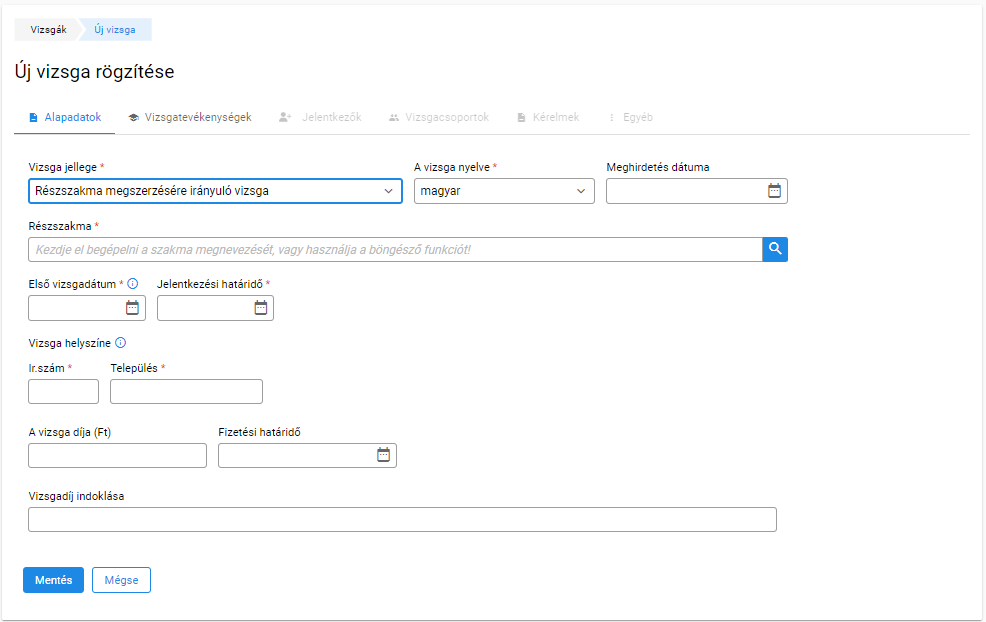Navigate to Vizsgák breadcrumb link
986x622 pixels.
pyautogui.click(x=48, y=30)
